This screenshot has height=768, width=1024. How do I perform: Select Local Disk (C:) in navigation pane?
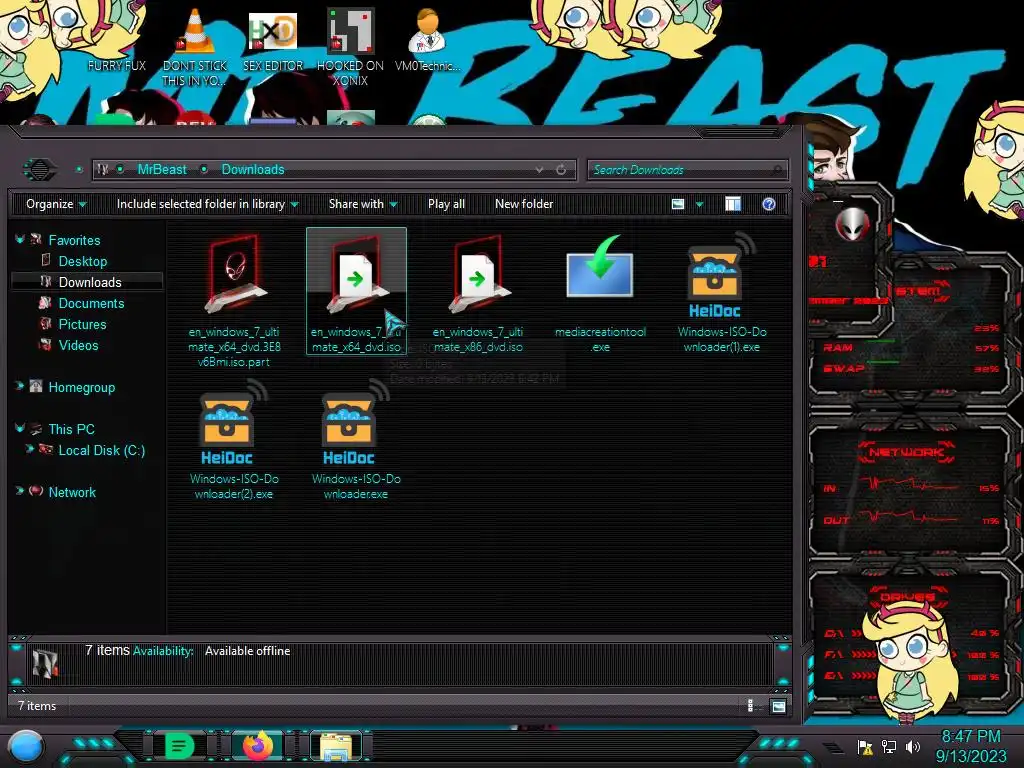click(102, 450)
